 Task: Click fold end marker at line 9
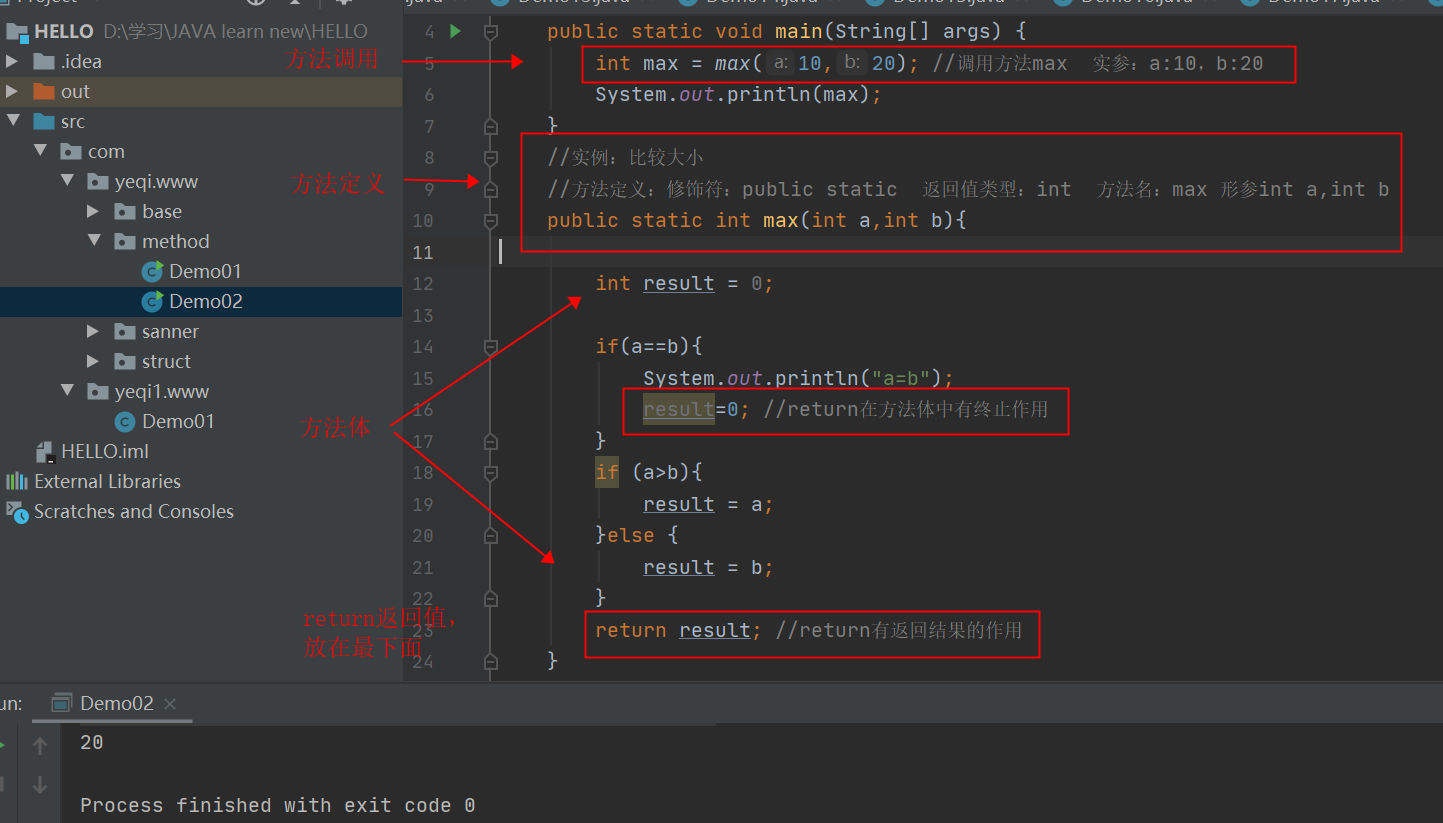(x=490, y=189)
